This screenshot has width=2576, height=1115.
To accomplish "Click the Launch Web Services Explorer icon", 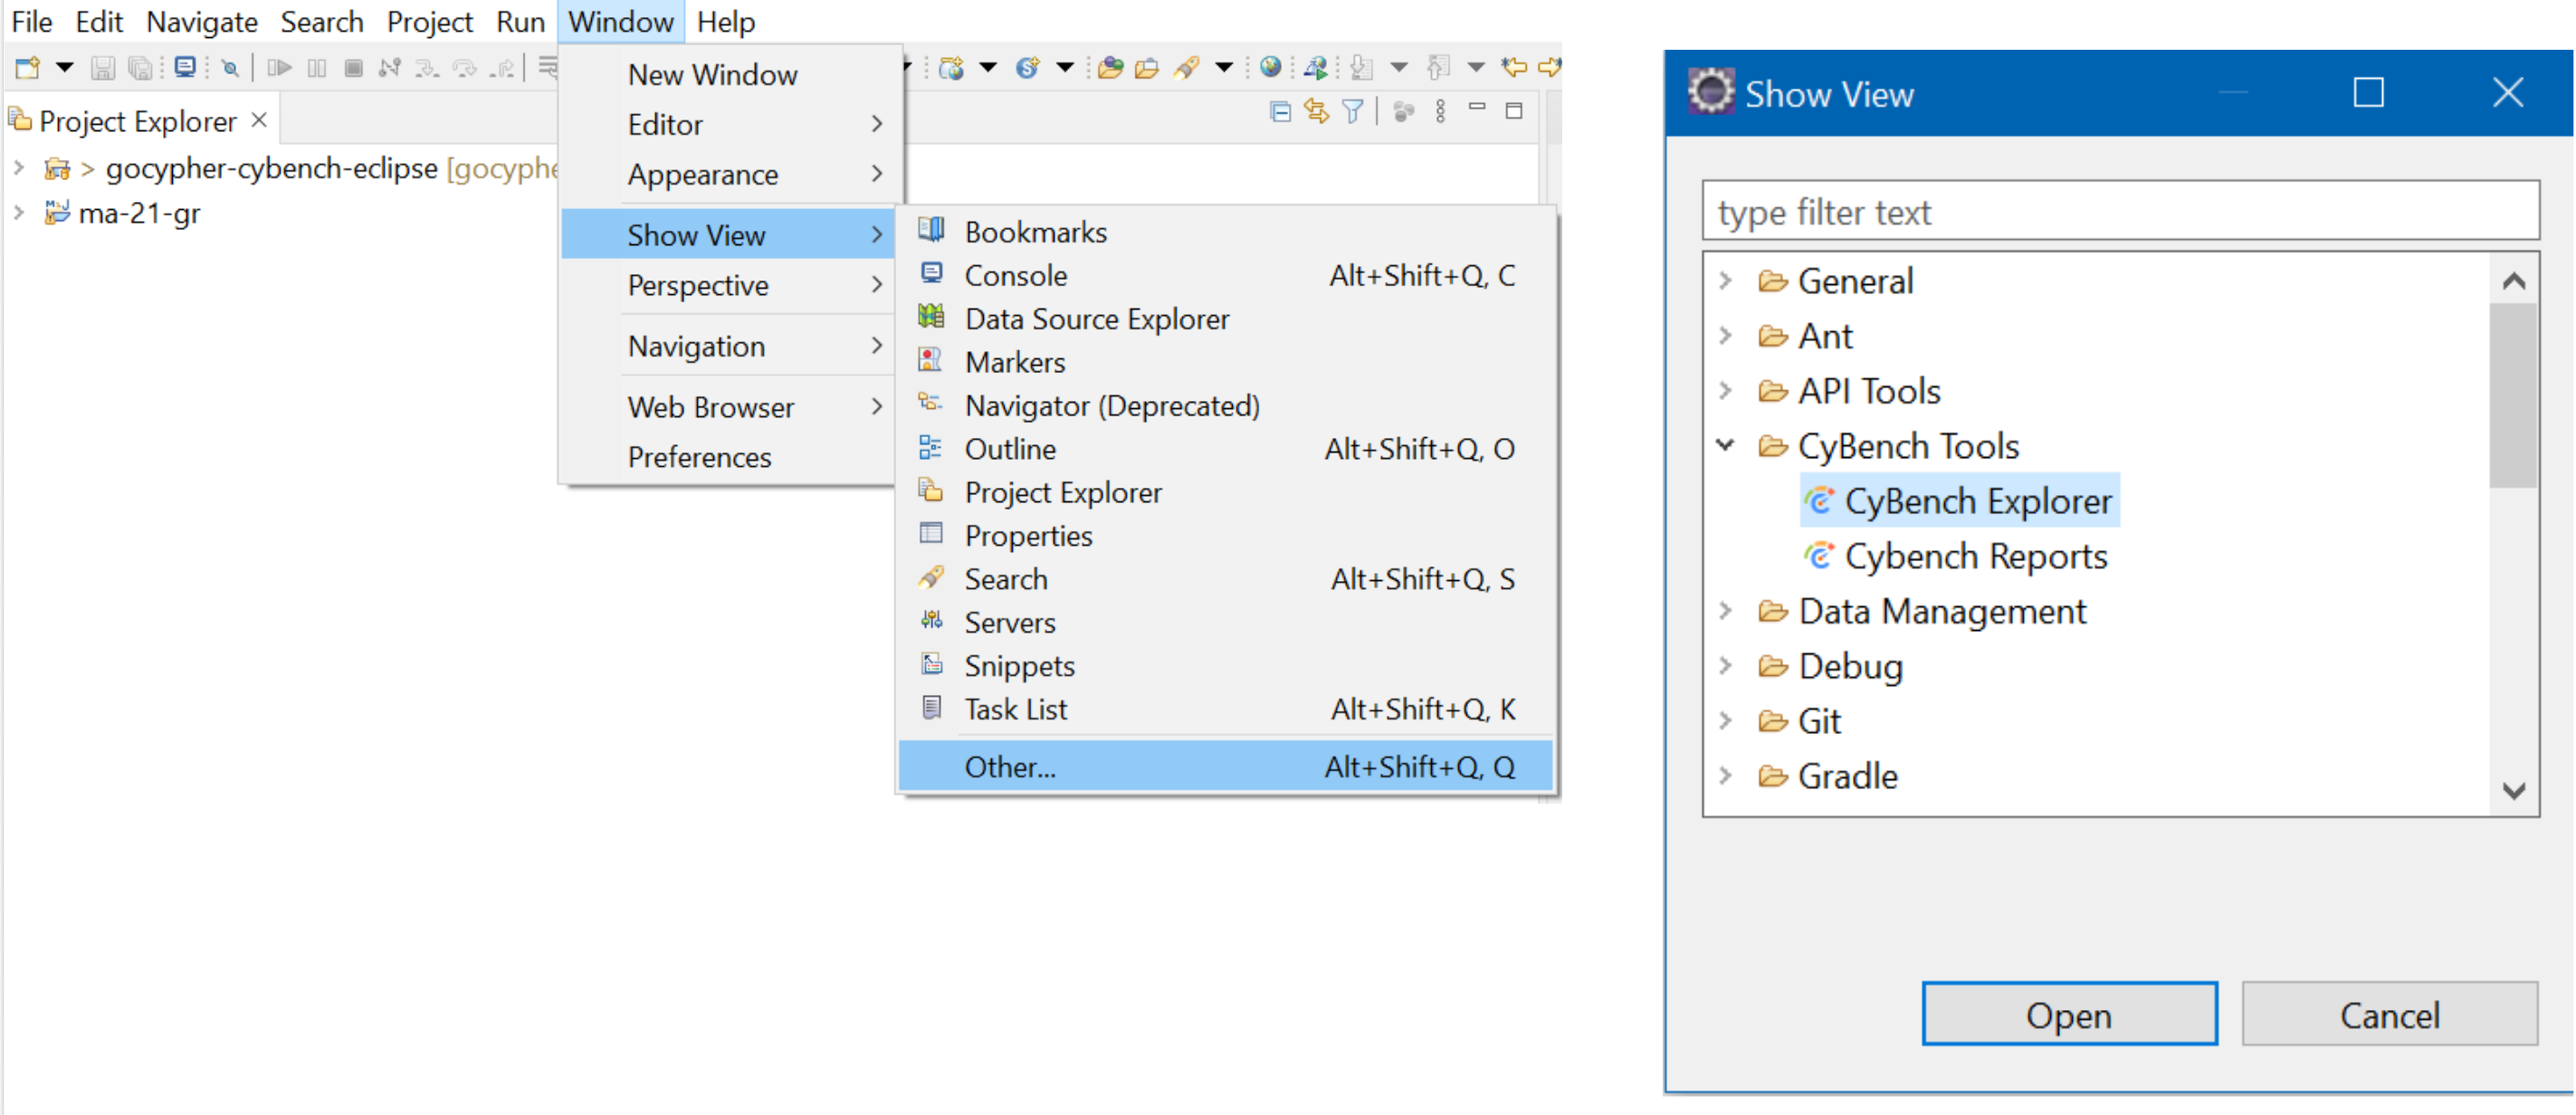I will [x=1316, y=68].
